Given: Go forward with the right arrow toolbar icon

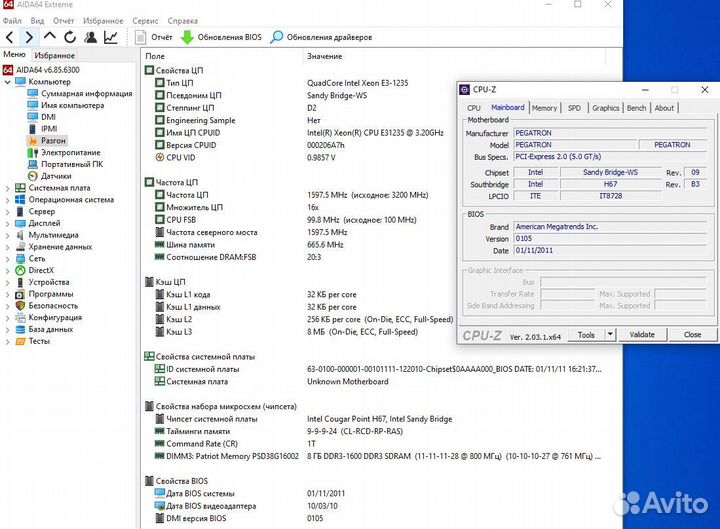Looking at the screenshot, I should (x=29, y=37).
